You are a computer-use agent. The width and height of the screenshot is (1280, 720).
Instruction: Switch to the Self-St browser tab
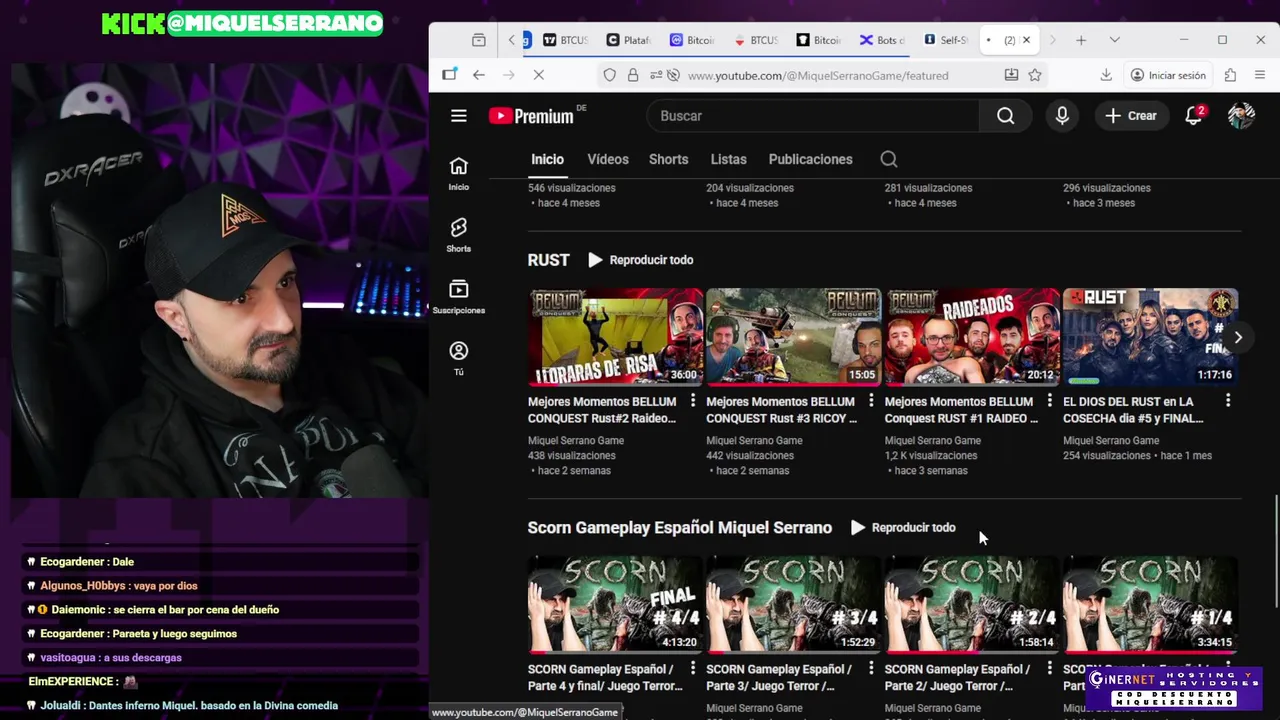945,40
